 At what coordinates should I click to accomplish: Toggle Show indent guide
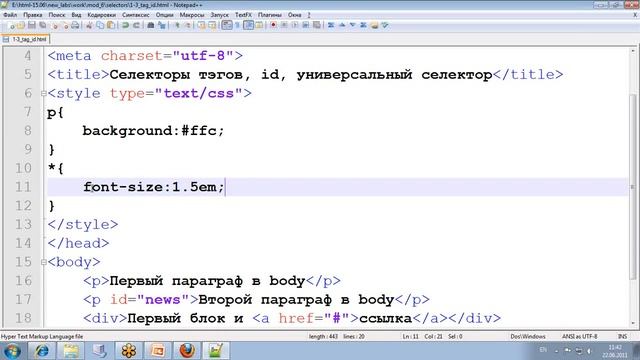(x=249, y=25)
